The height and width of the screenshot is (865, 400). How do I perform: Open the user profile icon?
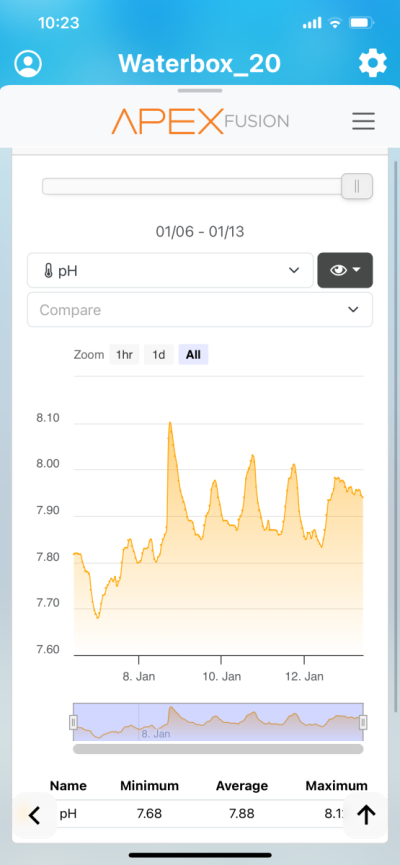pos(28,63)
